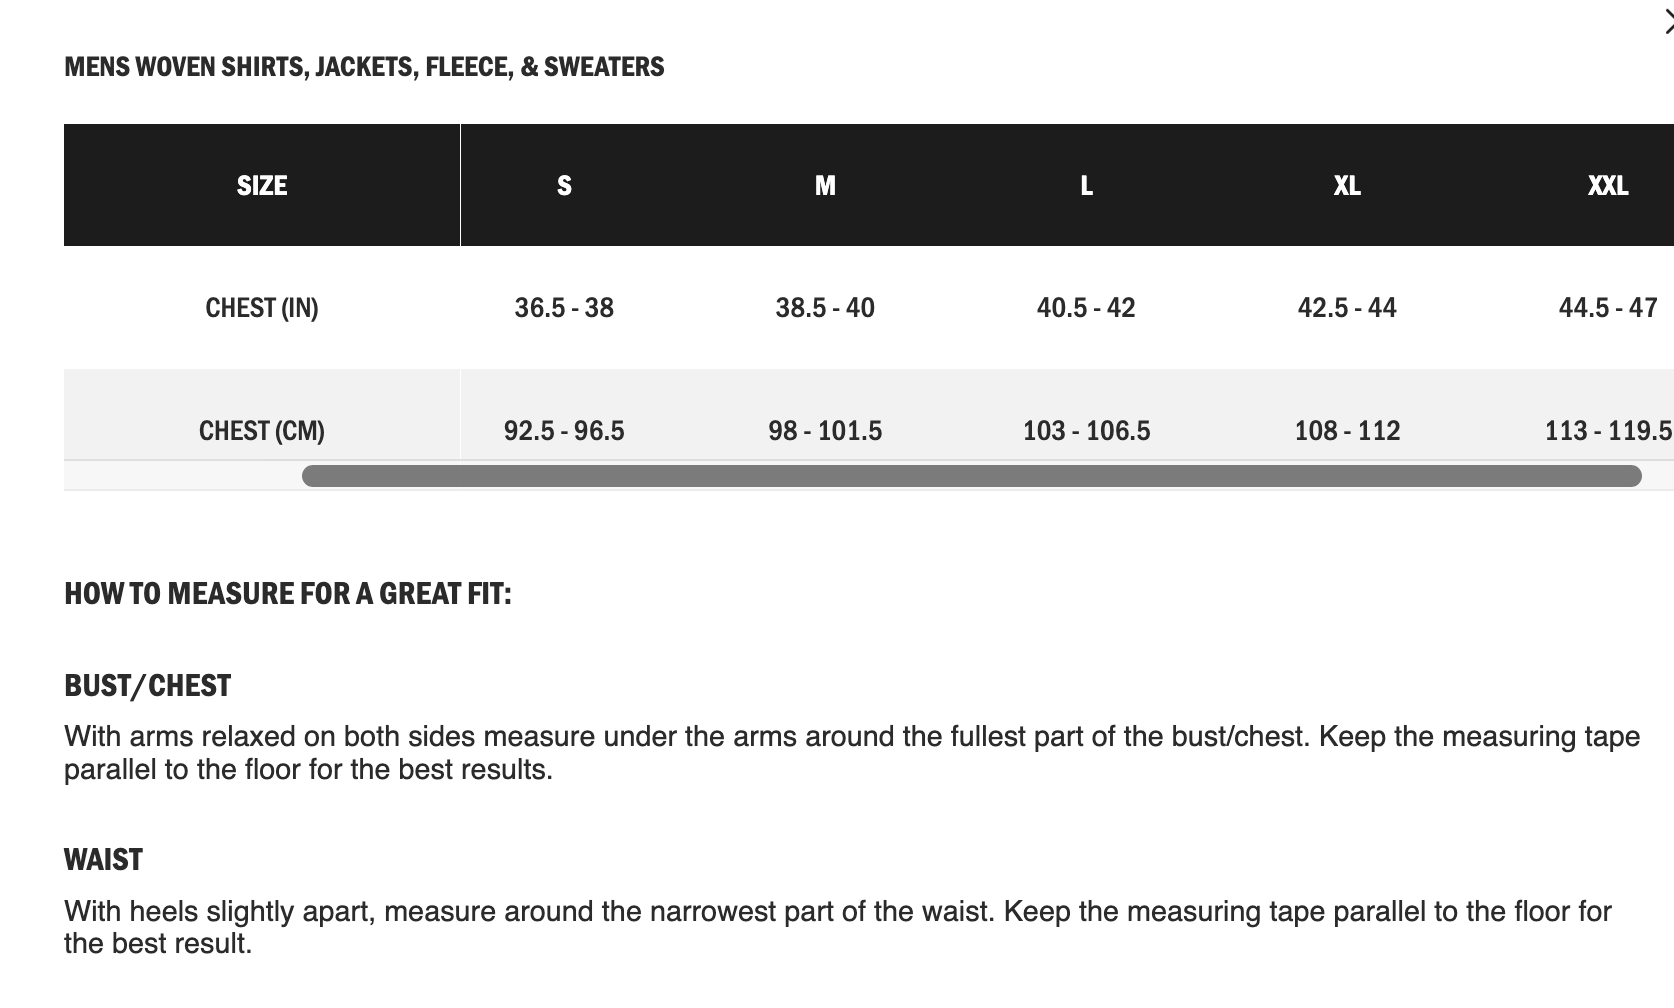Viewport: 1674px width, 1008px height.
Task: Click the 108 - 112 centimeter value
Action: click(1347, 431)
